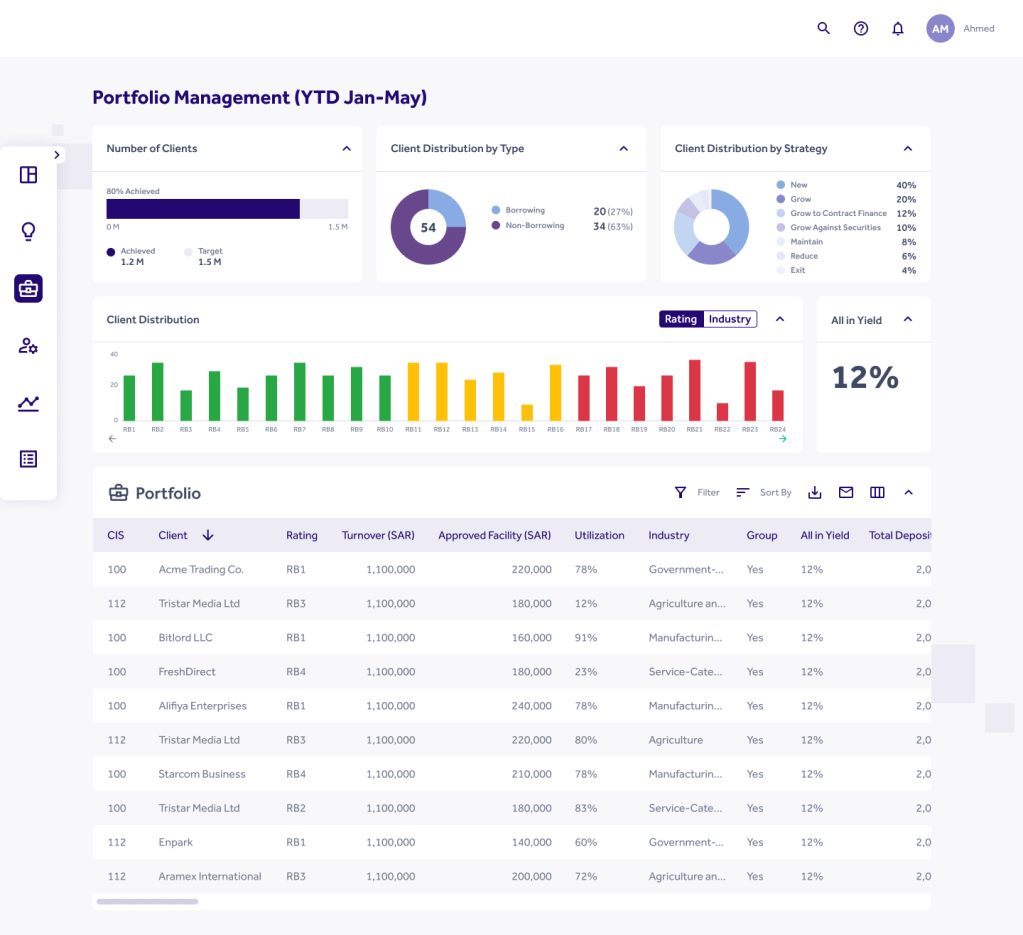The height and width of the screenshot is (935, 1023).
Task: Email the portfolio via envelope icon
Action: 846,492
